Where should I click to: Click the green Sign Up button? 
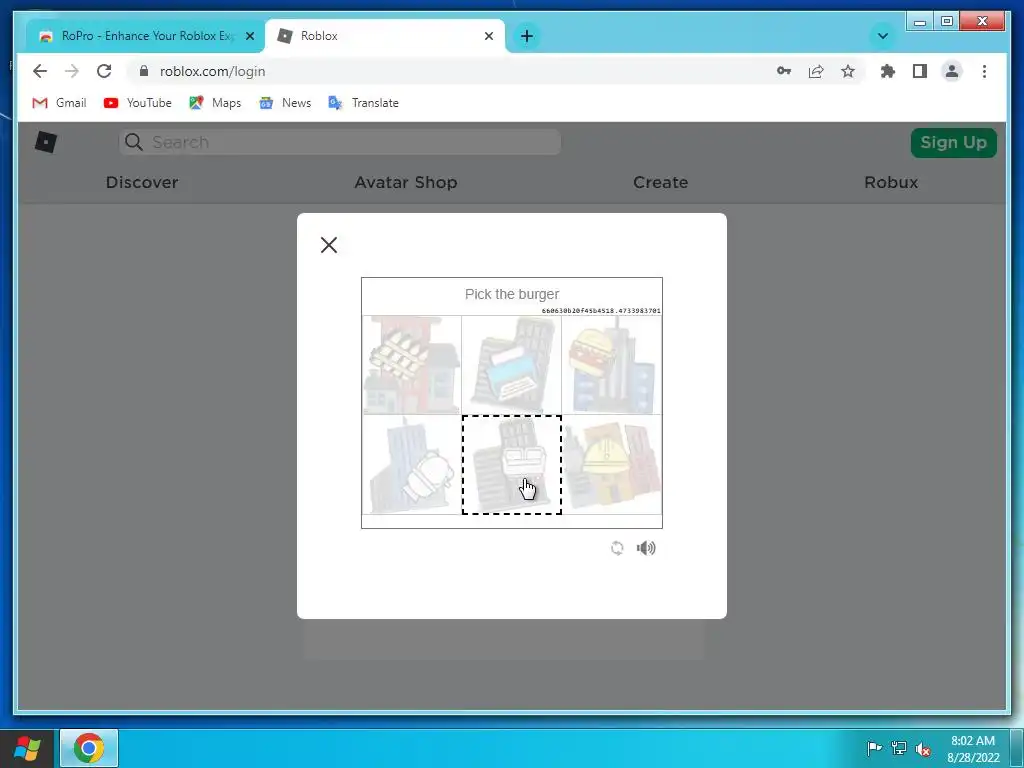click(x=953, y=142)
